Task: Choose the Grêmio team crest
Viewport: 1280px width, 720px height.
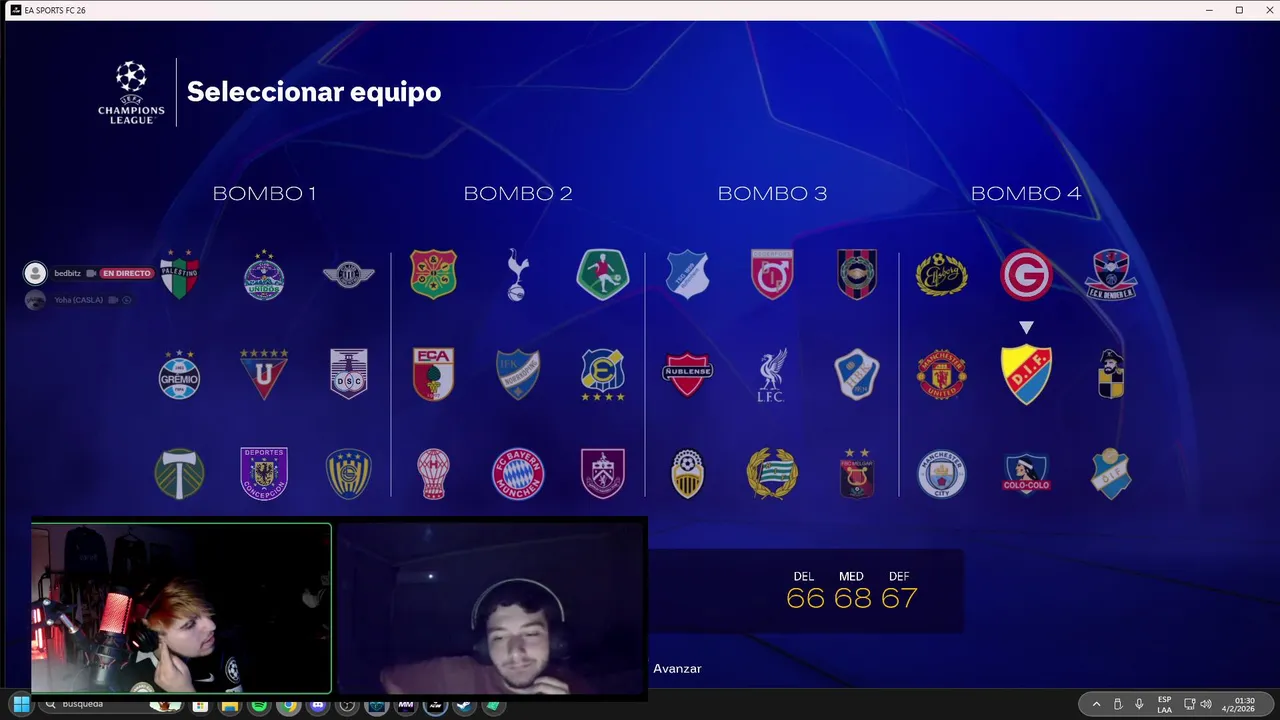Action: 180,375
